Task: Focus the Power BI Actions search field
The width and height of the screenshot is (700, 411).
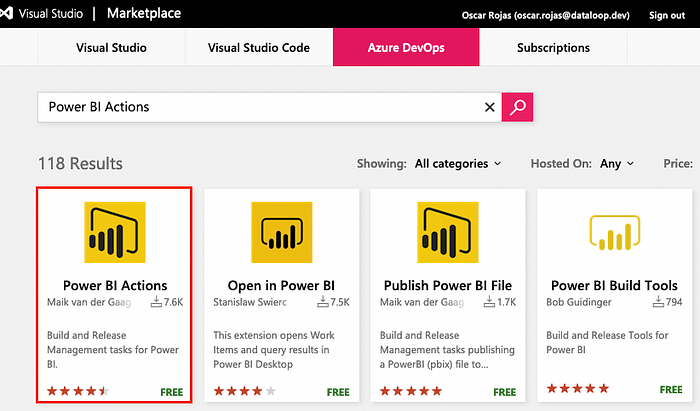Action: pyautogui.click(x=261, y=107)
